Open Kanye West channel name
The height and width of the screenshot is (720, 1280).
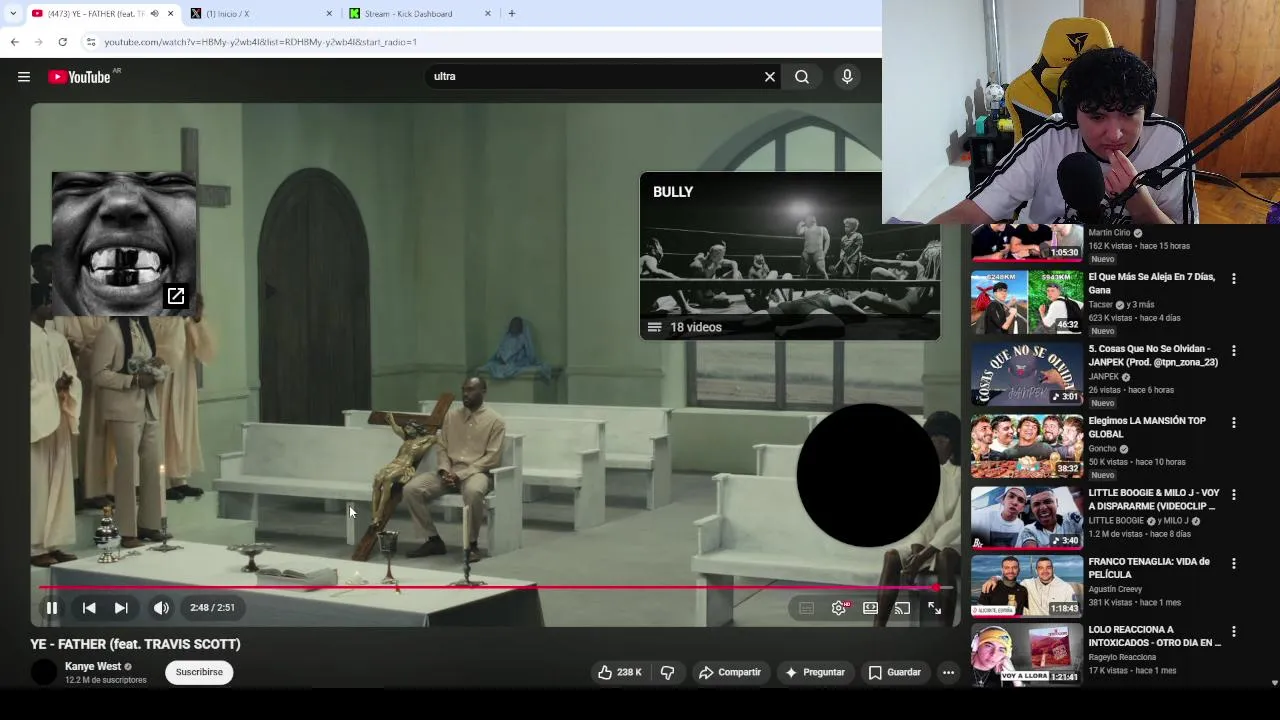(93, 666)
